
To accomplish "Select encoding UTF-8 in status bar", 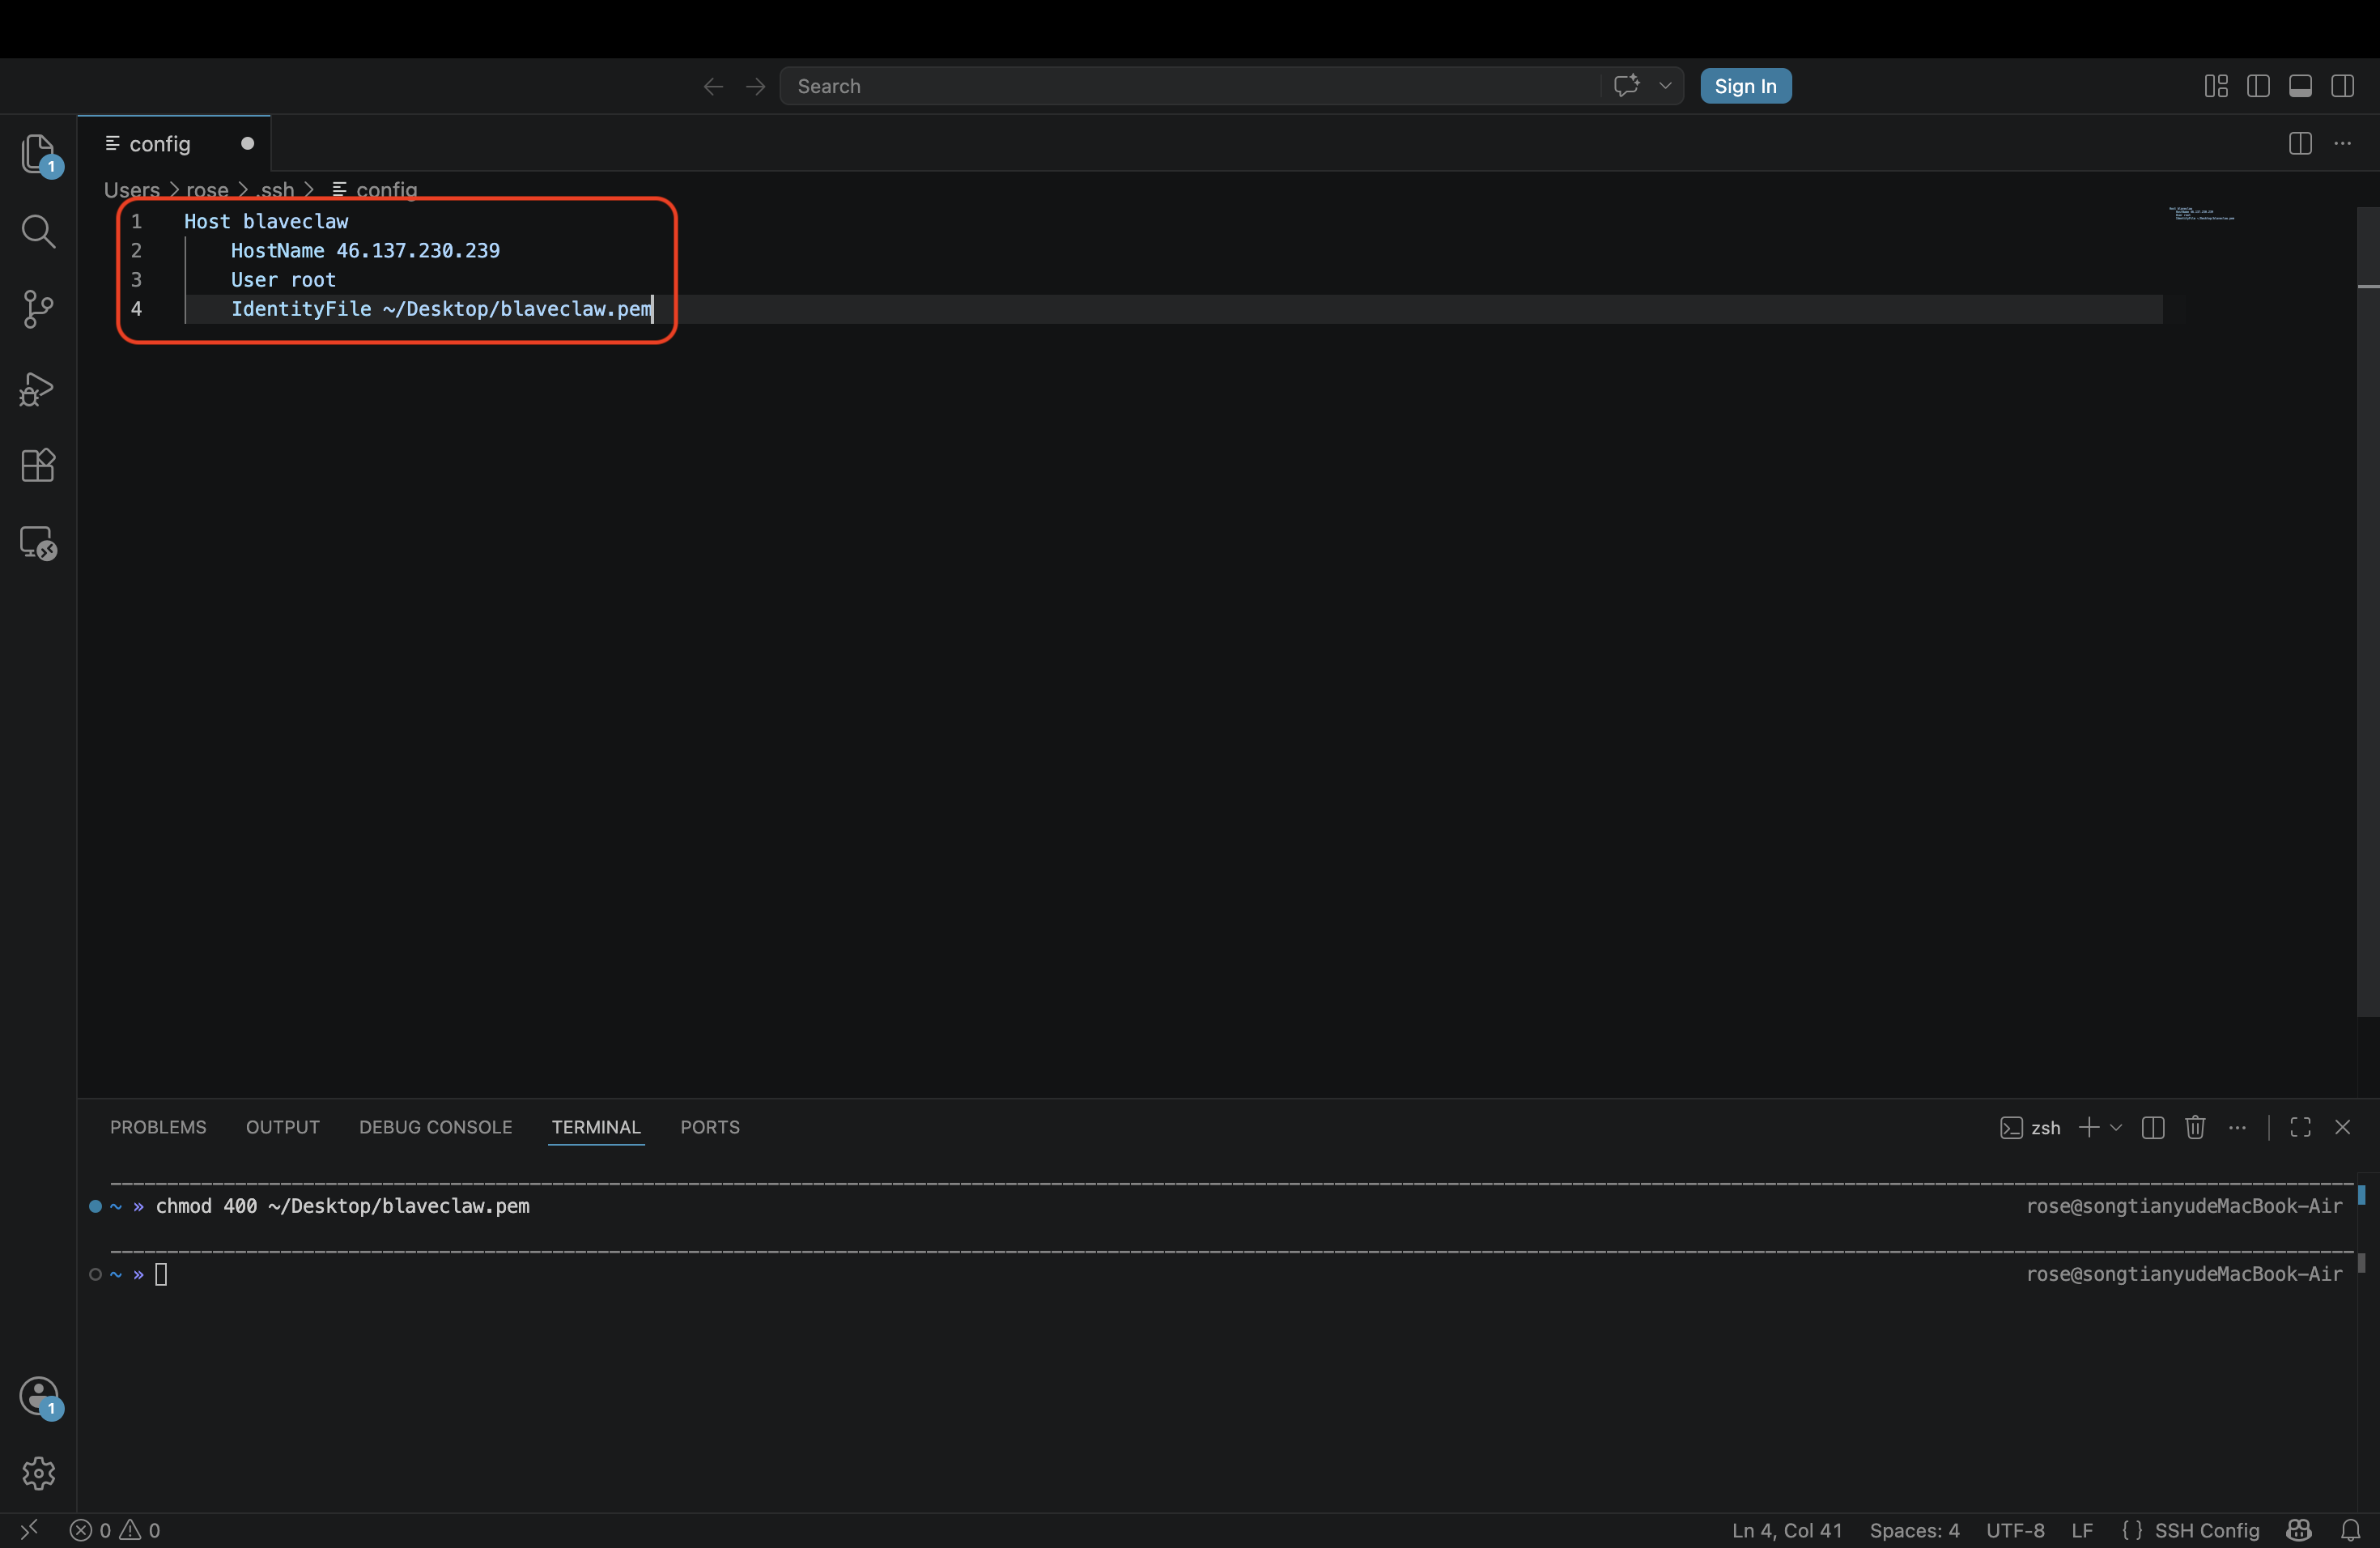I will coord(2015,1530).
